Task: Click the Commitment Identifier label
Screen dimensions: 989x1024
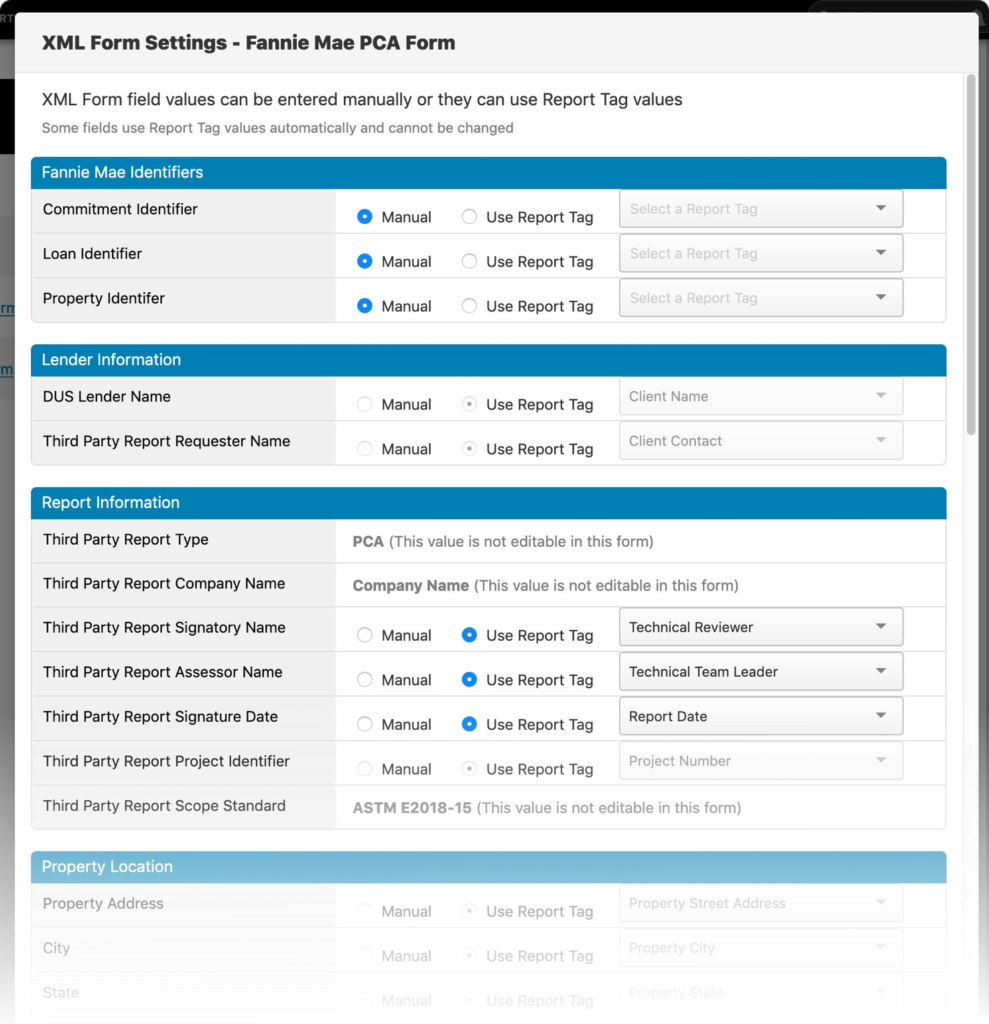Action: tap(120, 209)
